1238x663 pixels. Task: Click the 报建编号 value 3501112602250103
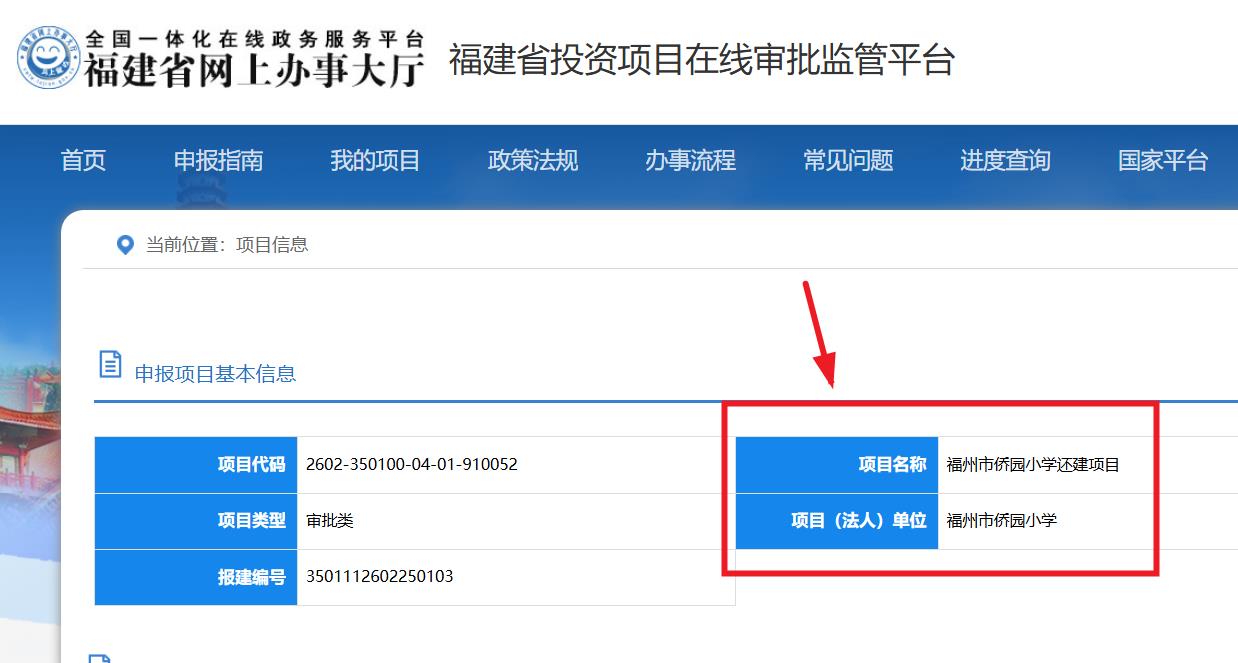[379, 577]
